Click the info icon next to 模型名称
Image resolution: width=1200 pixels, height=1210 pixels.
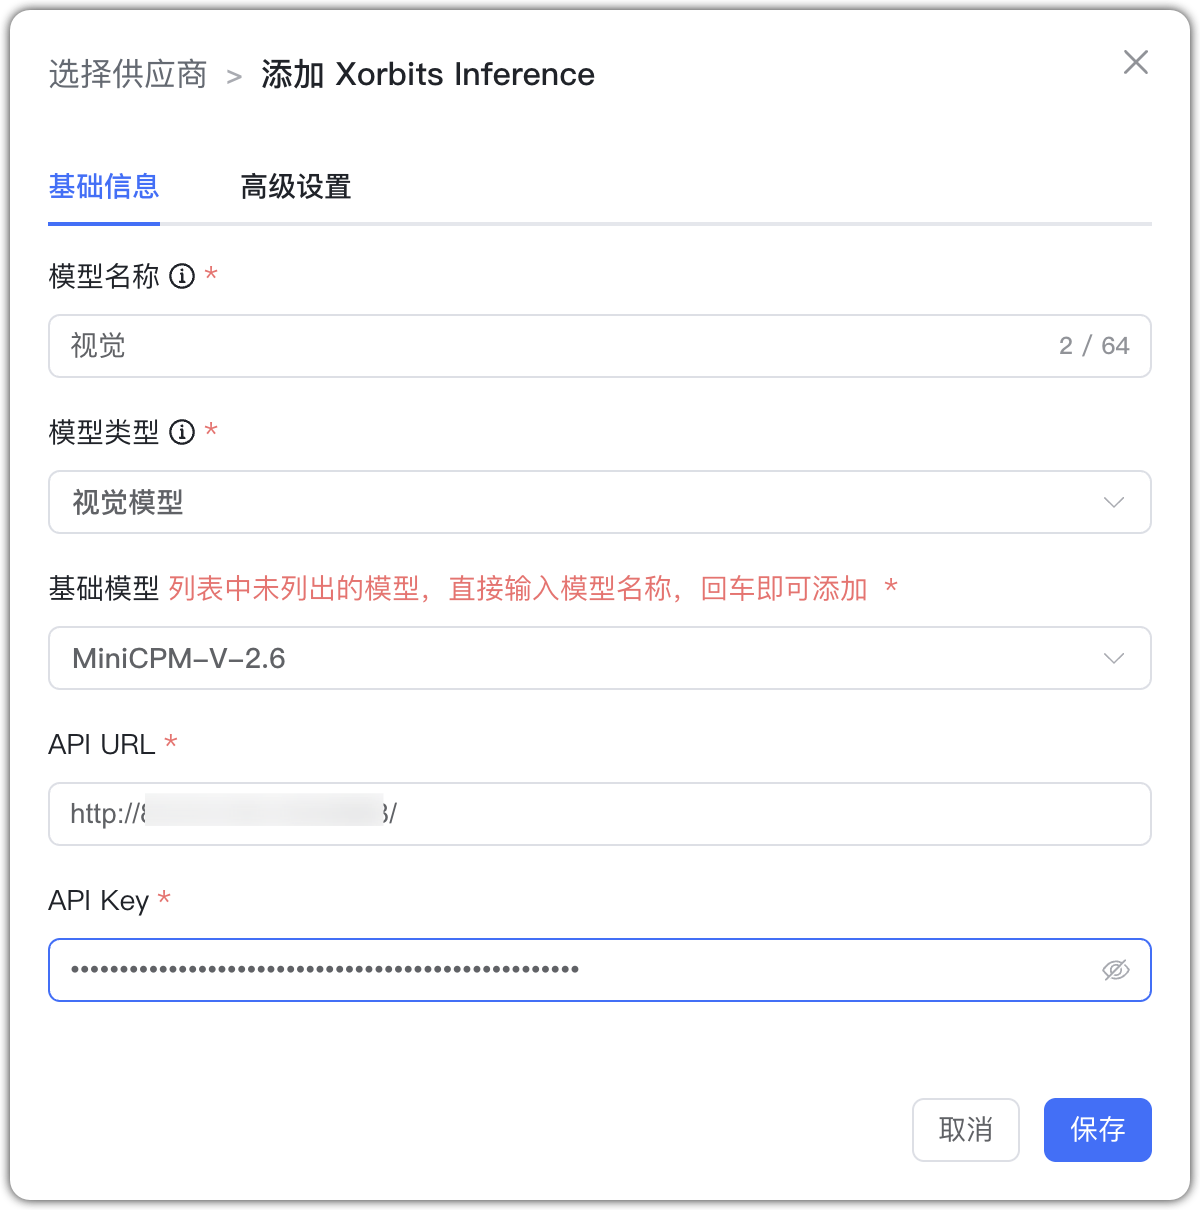pos(181,277)
